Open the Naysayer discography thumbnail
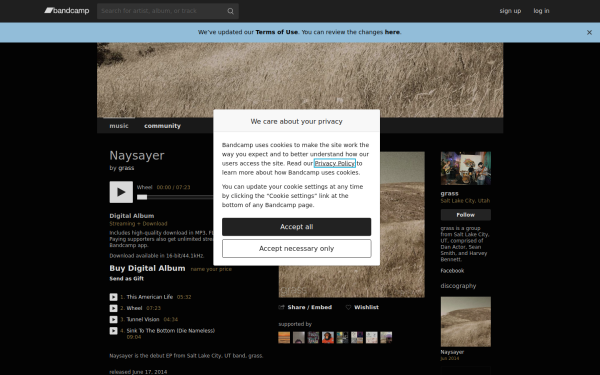This screenshot has width=600, height=375. pyautogui.click(x=466, y=322)
